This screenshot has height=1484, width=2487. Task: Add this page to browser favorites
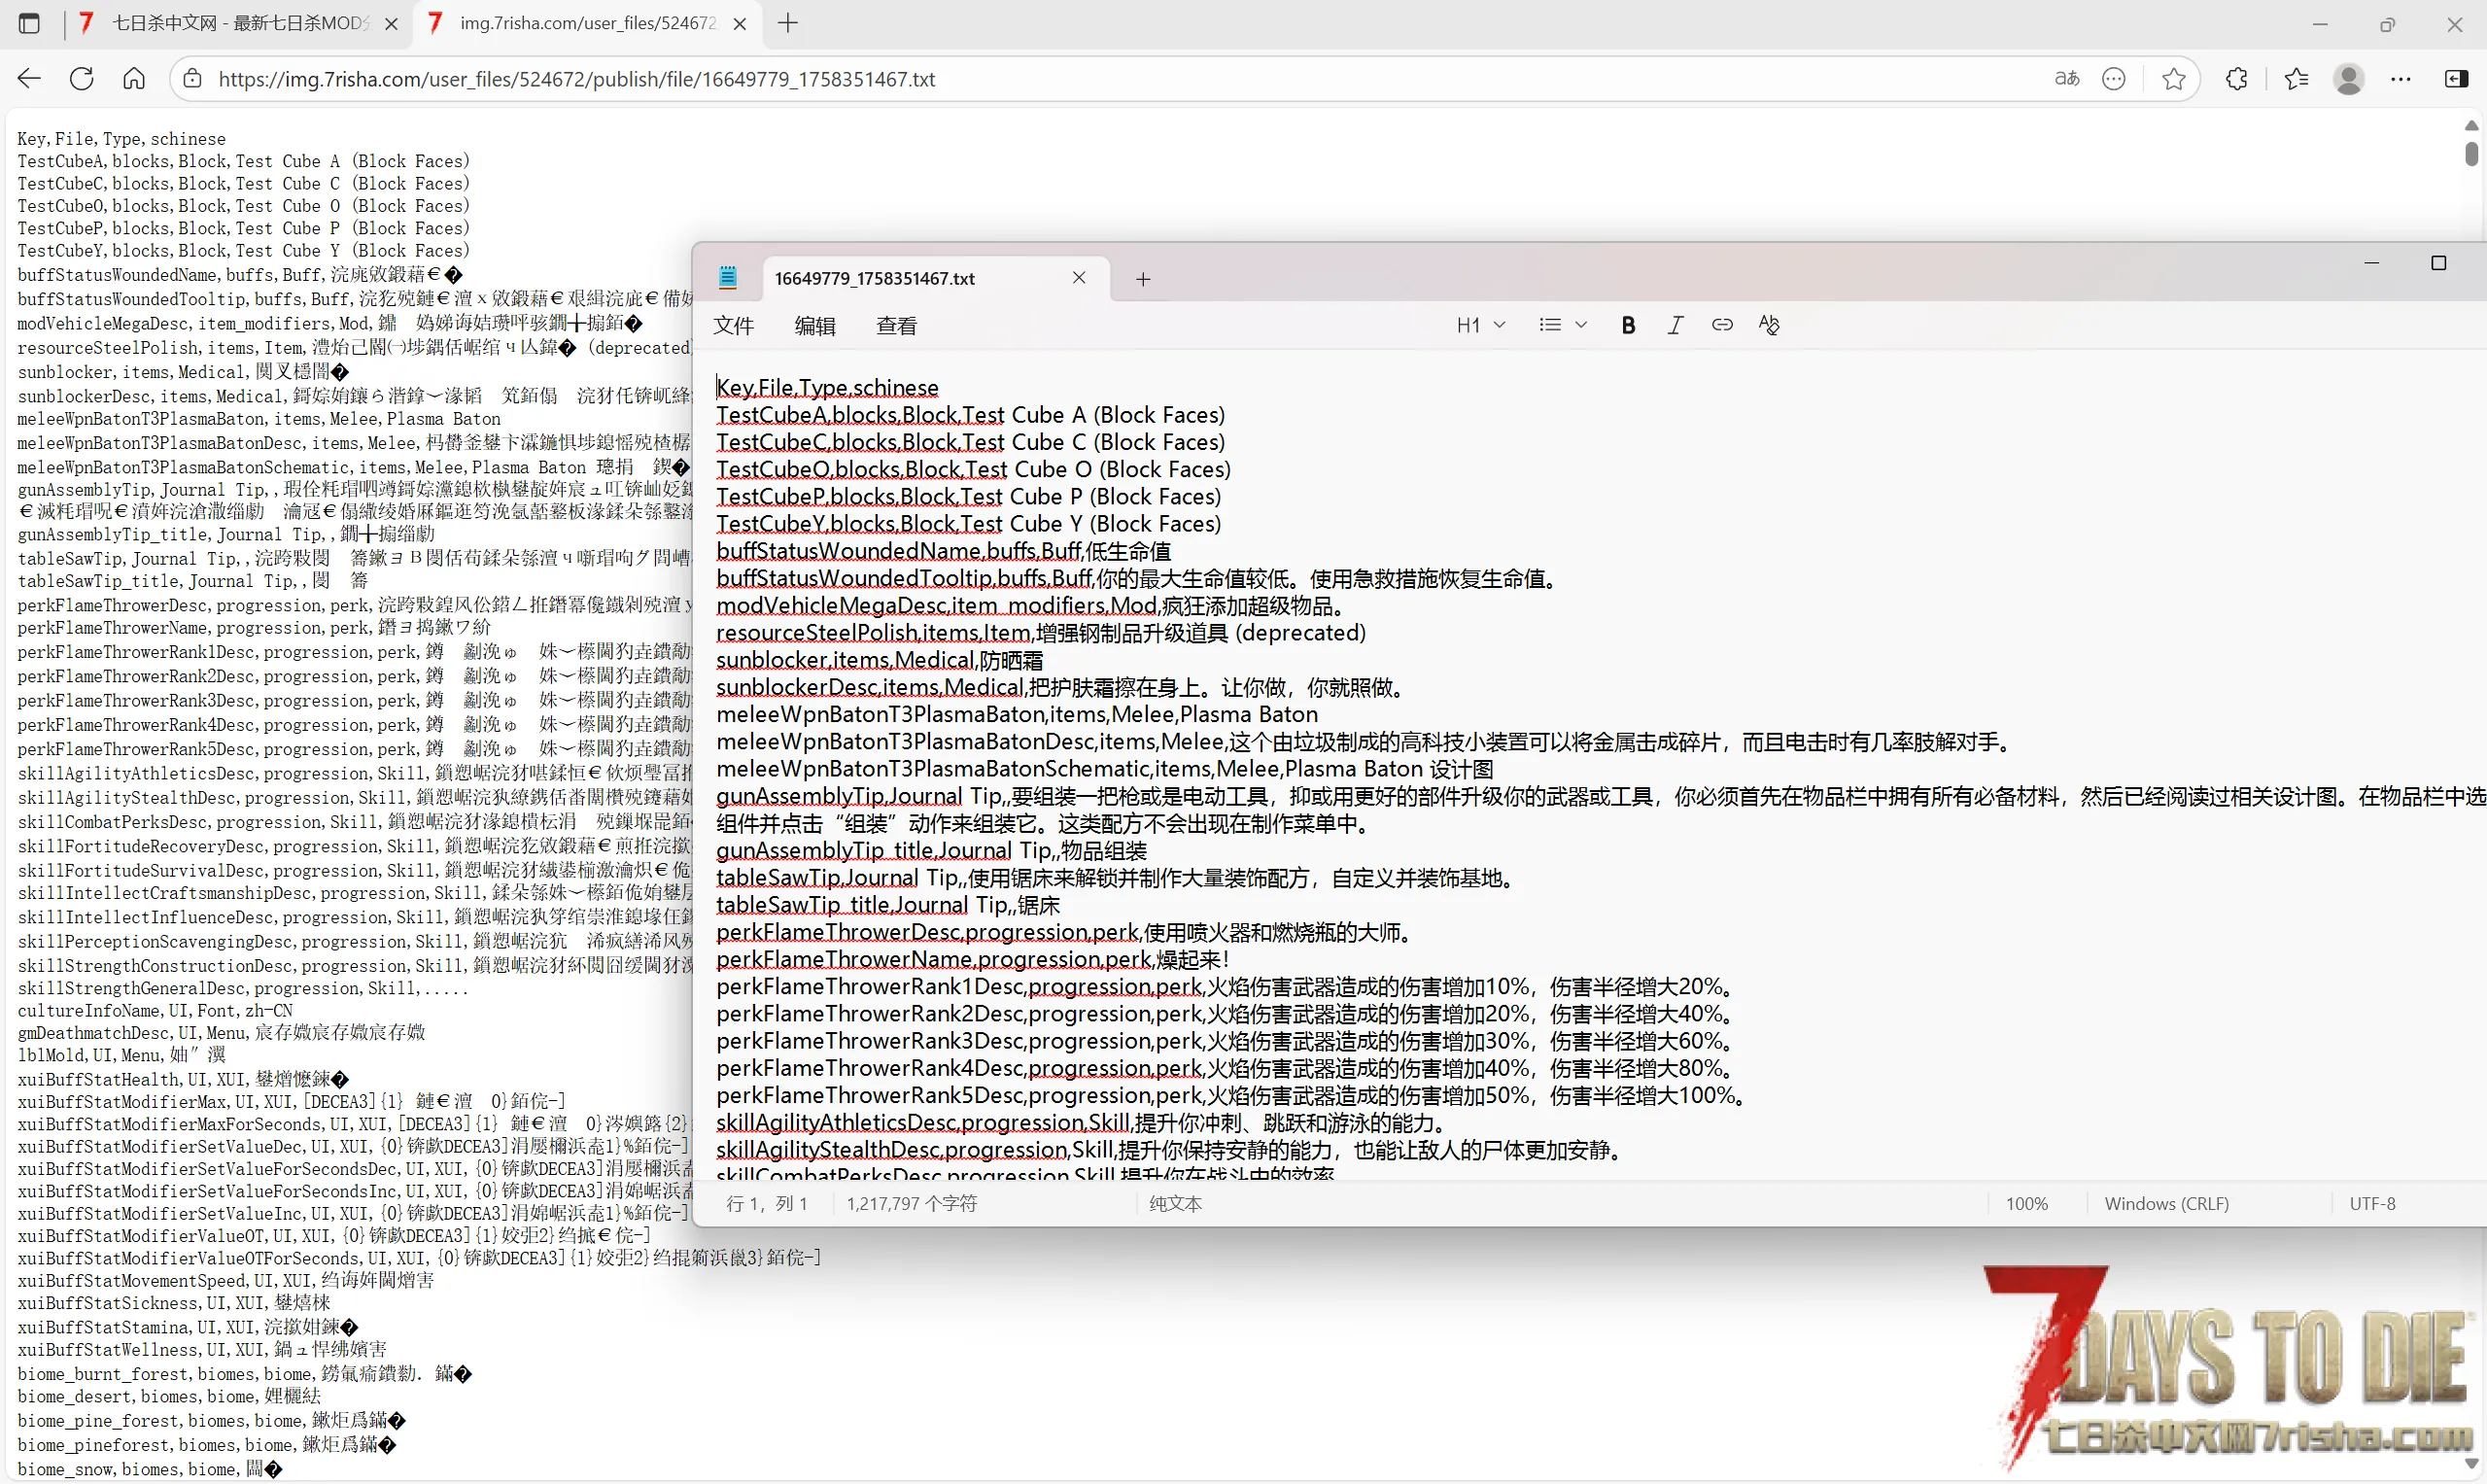coord(2173,79)
